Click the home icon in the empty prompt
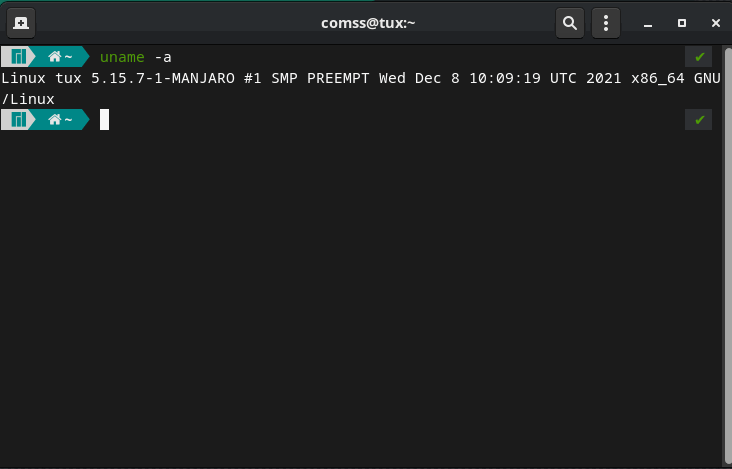The image size is (732, 469). (x=55, y=120)
